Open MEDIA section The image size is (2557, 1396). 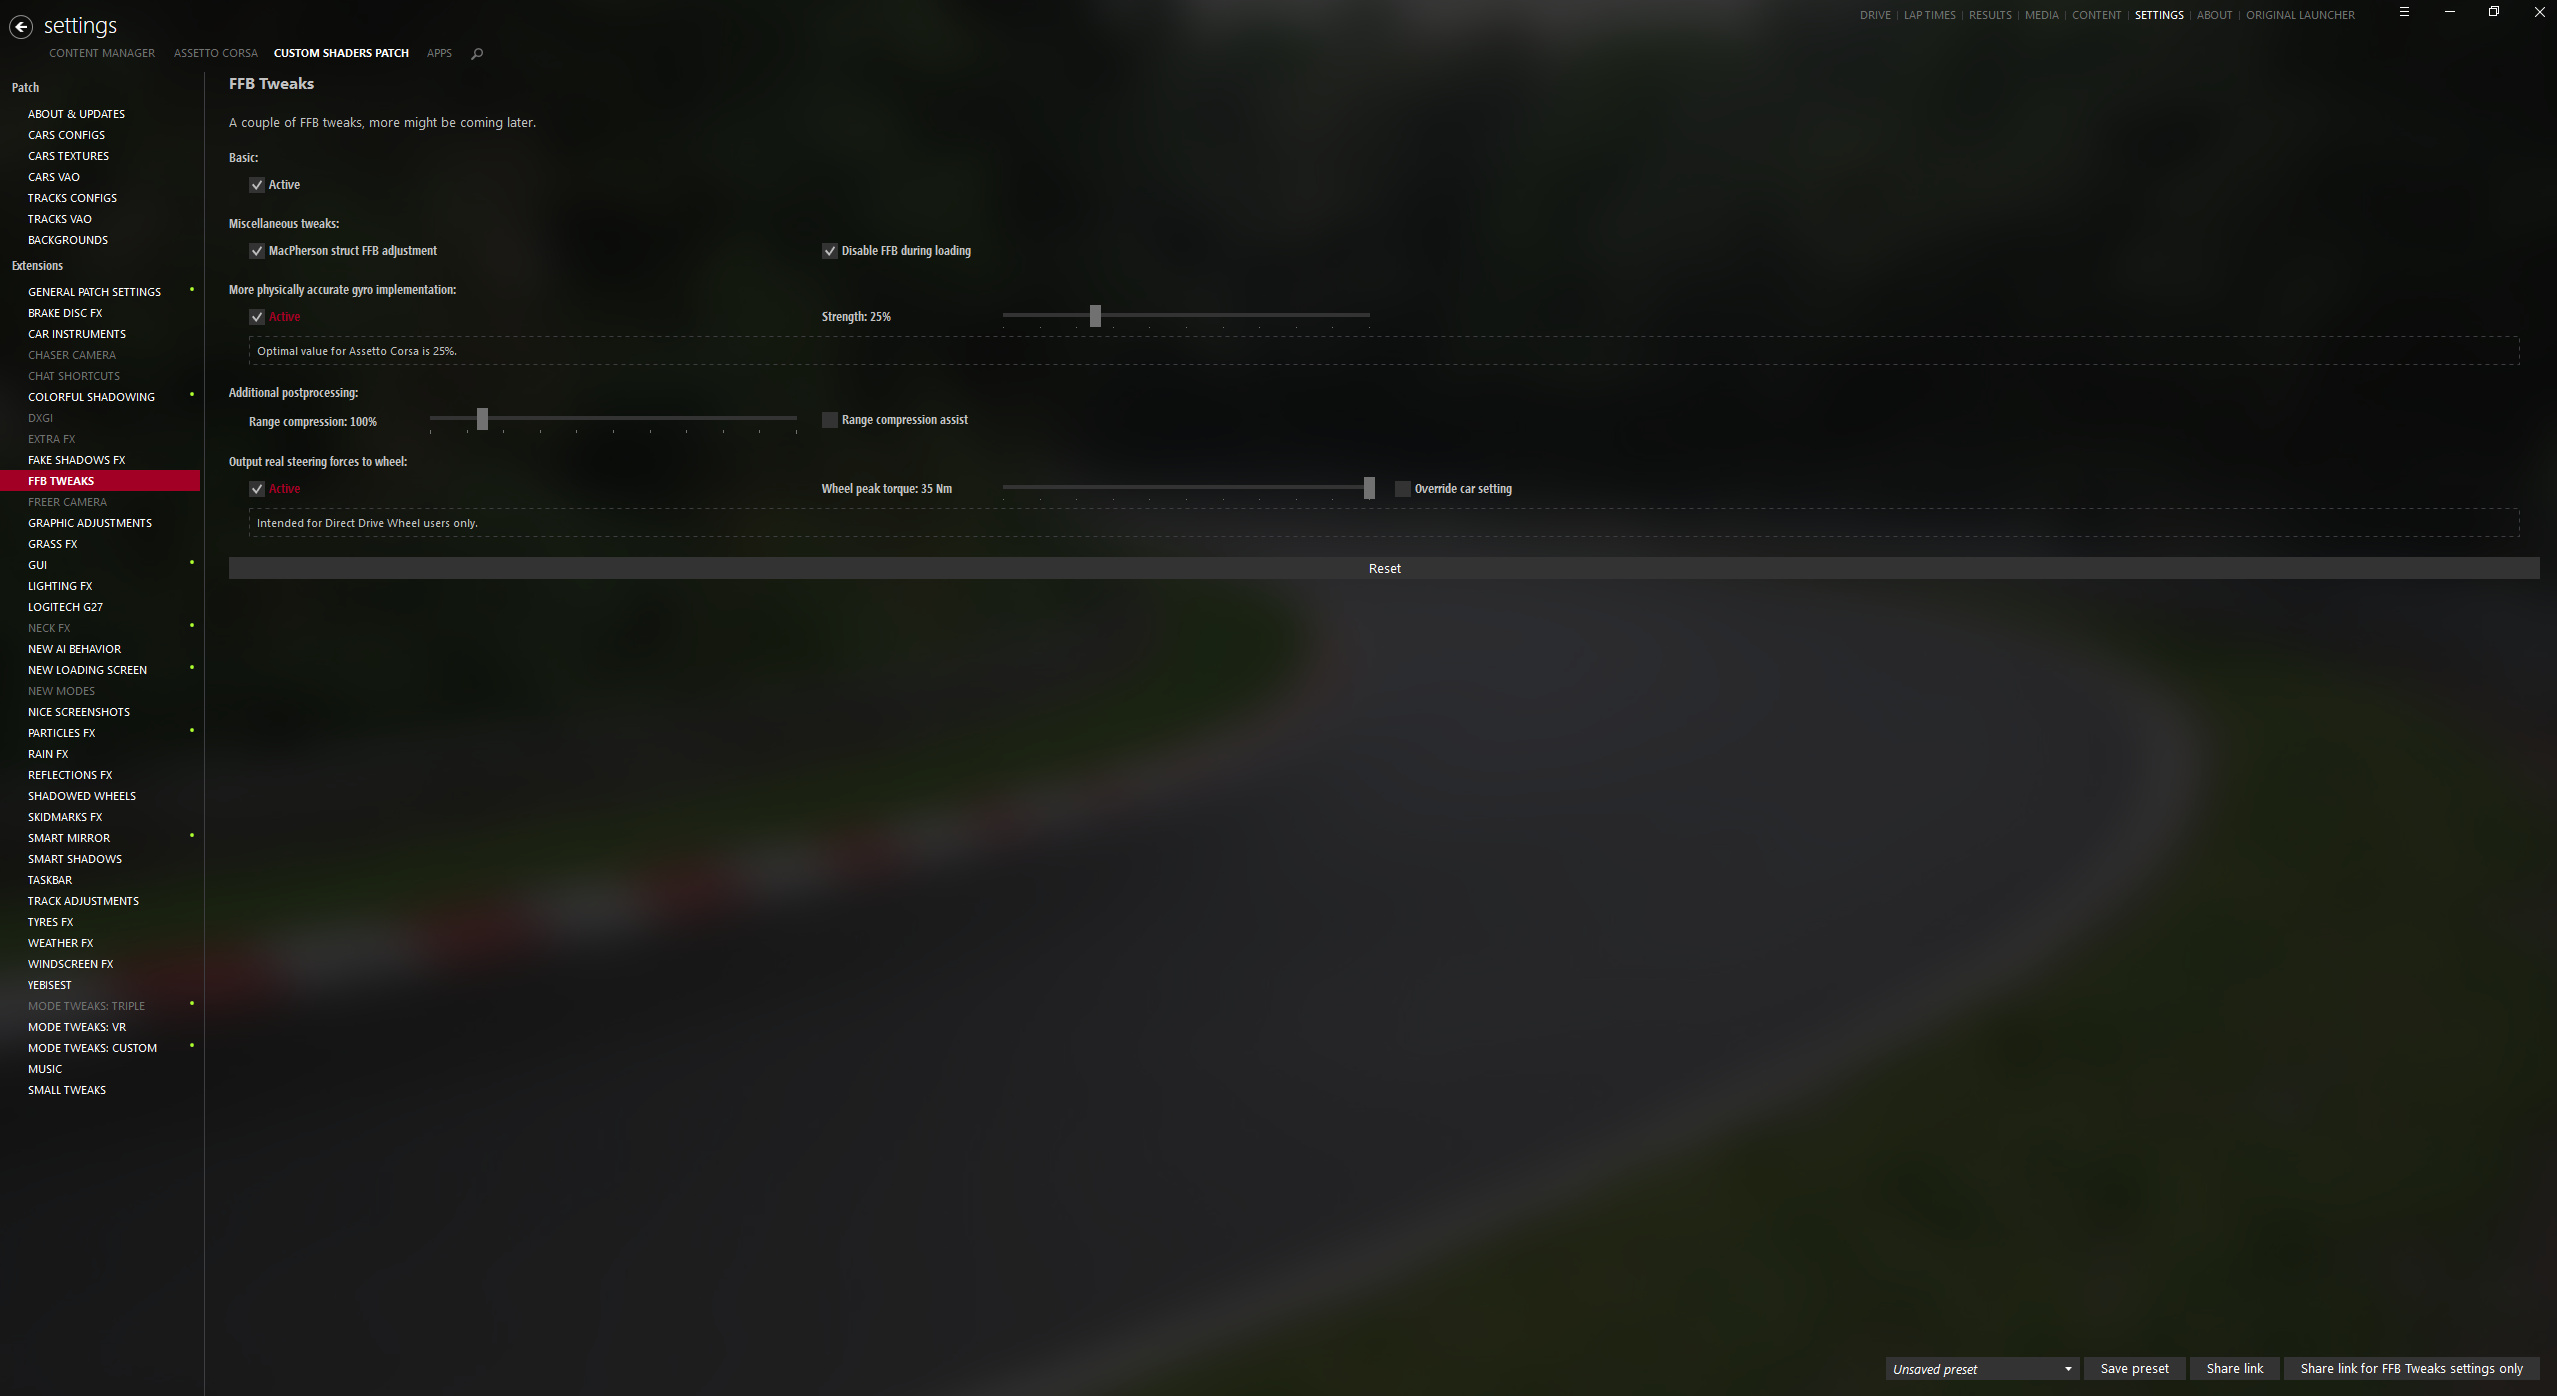point(2041,15)
